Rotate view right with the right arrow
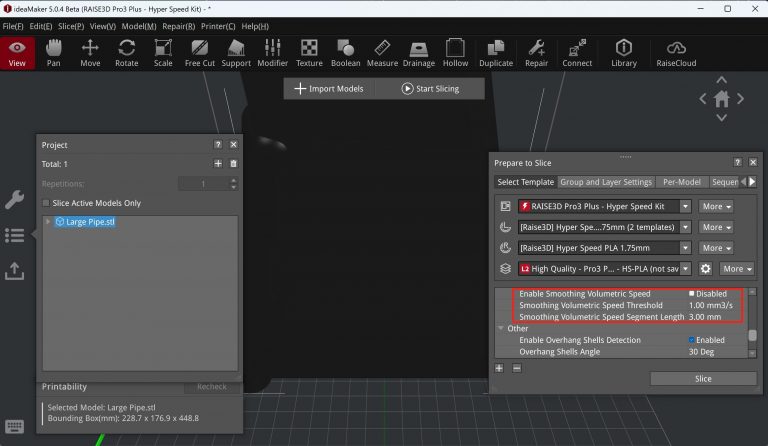Viewport: 768px width, 446px height. coord(741,99)
